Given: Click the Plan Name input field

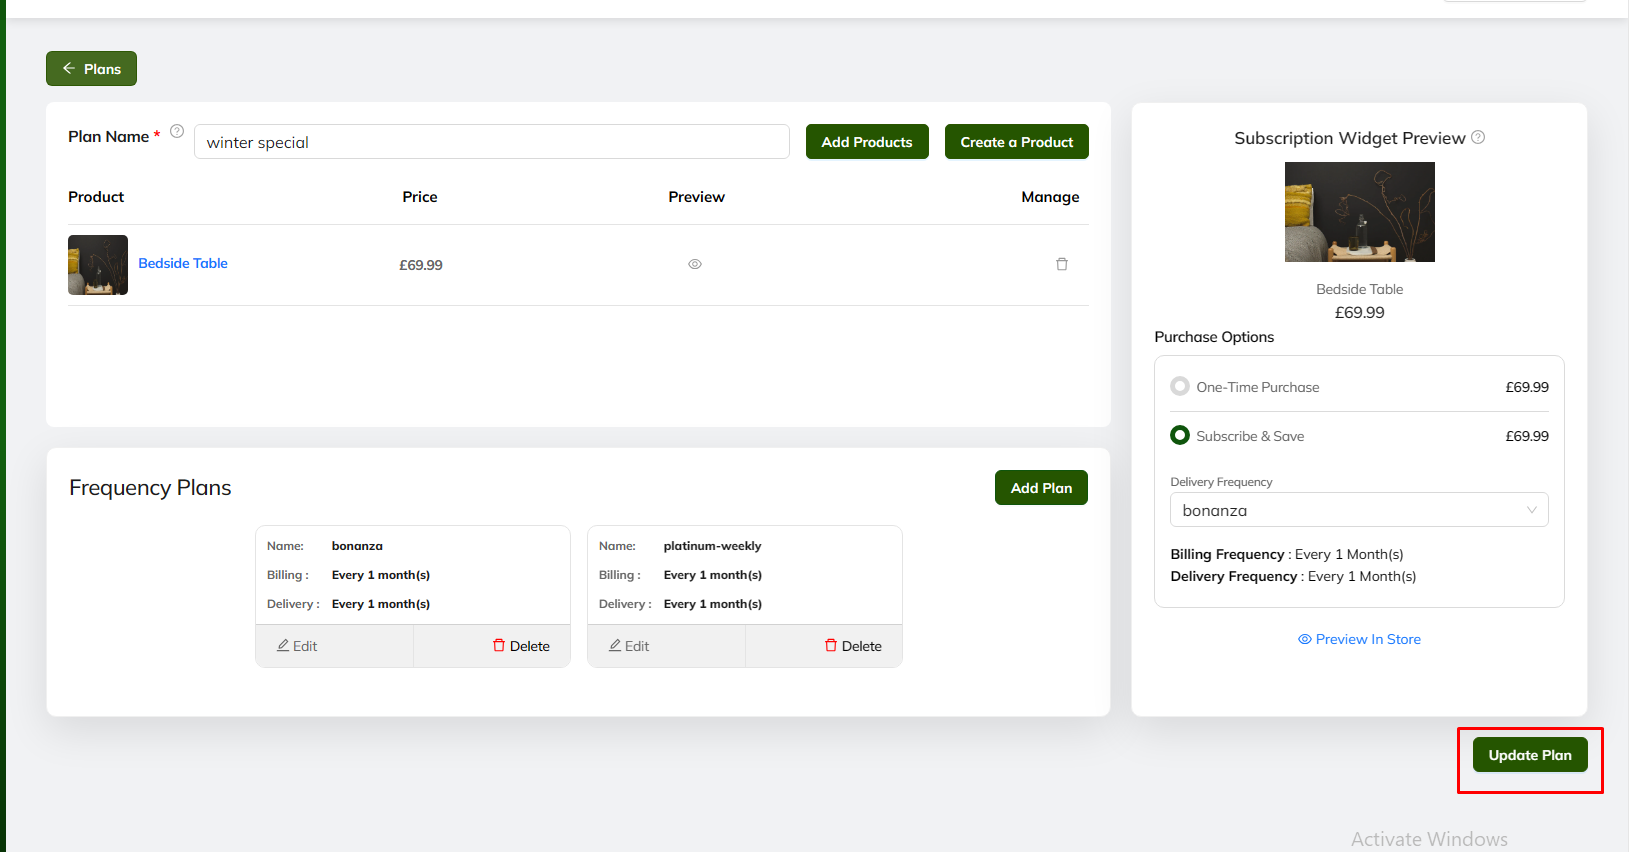Looking at the screenshot, I should coord(491,142).
